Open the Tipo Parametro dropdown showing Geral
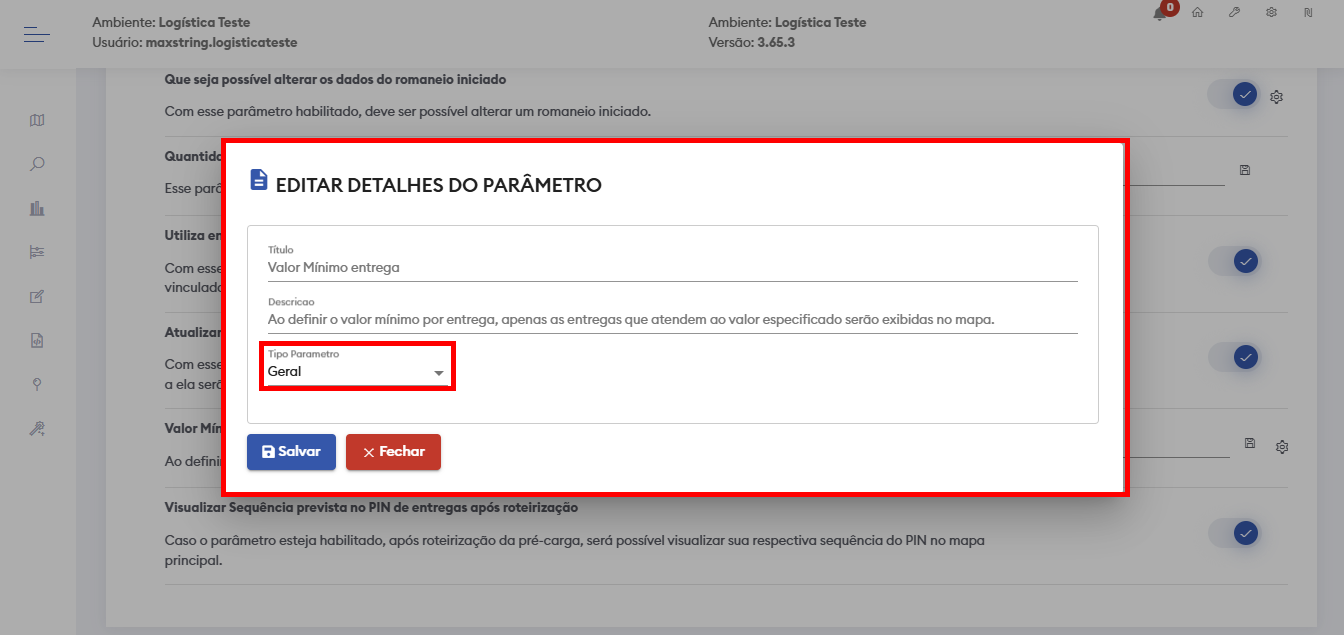1344x635 pixels. [x=357, y=371]
